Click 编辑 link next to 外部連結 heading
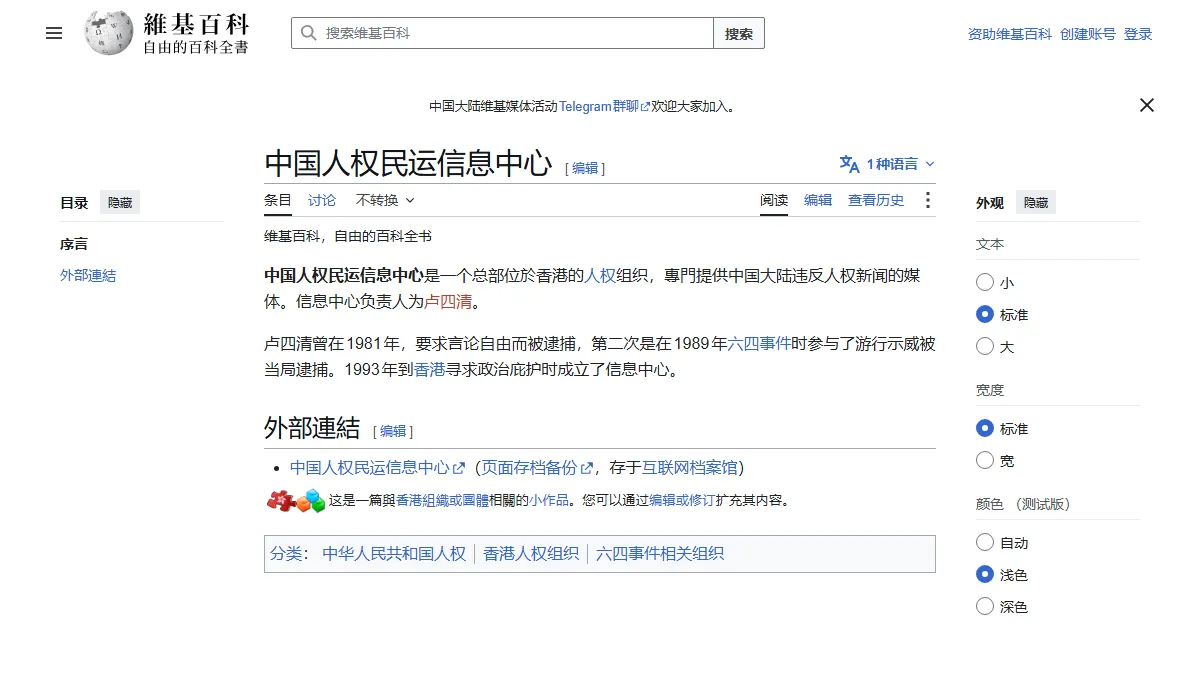Screen dimensions: 1200x675 point(393,431)
